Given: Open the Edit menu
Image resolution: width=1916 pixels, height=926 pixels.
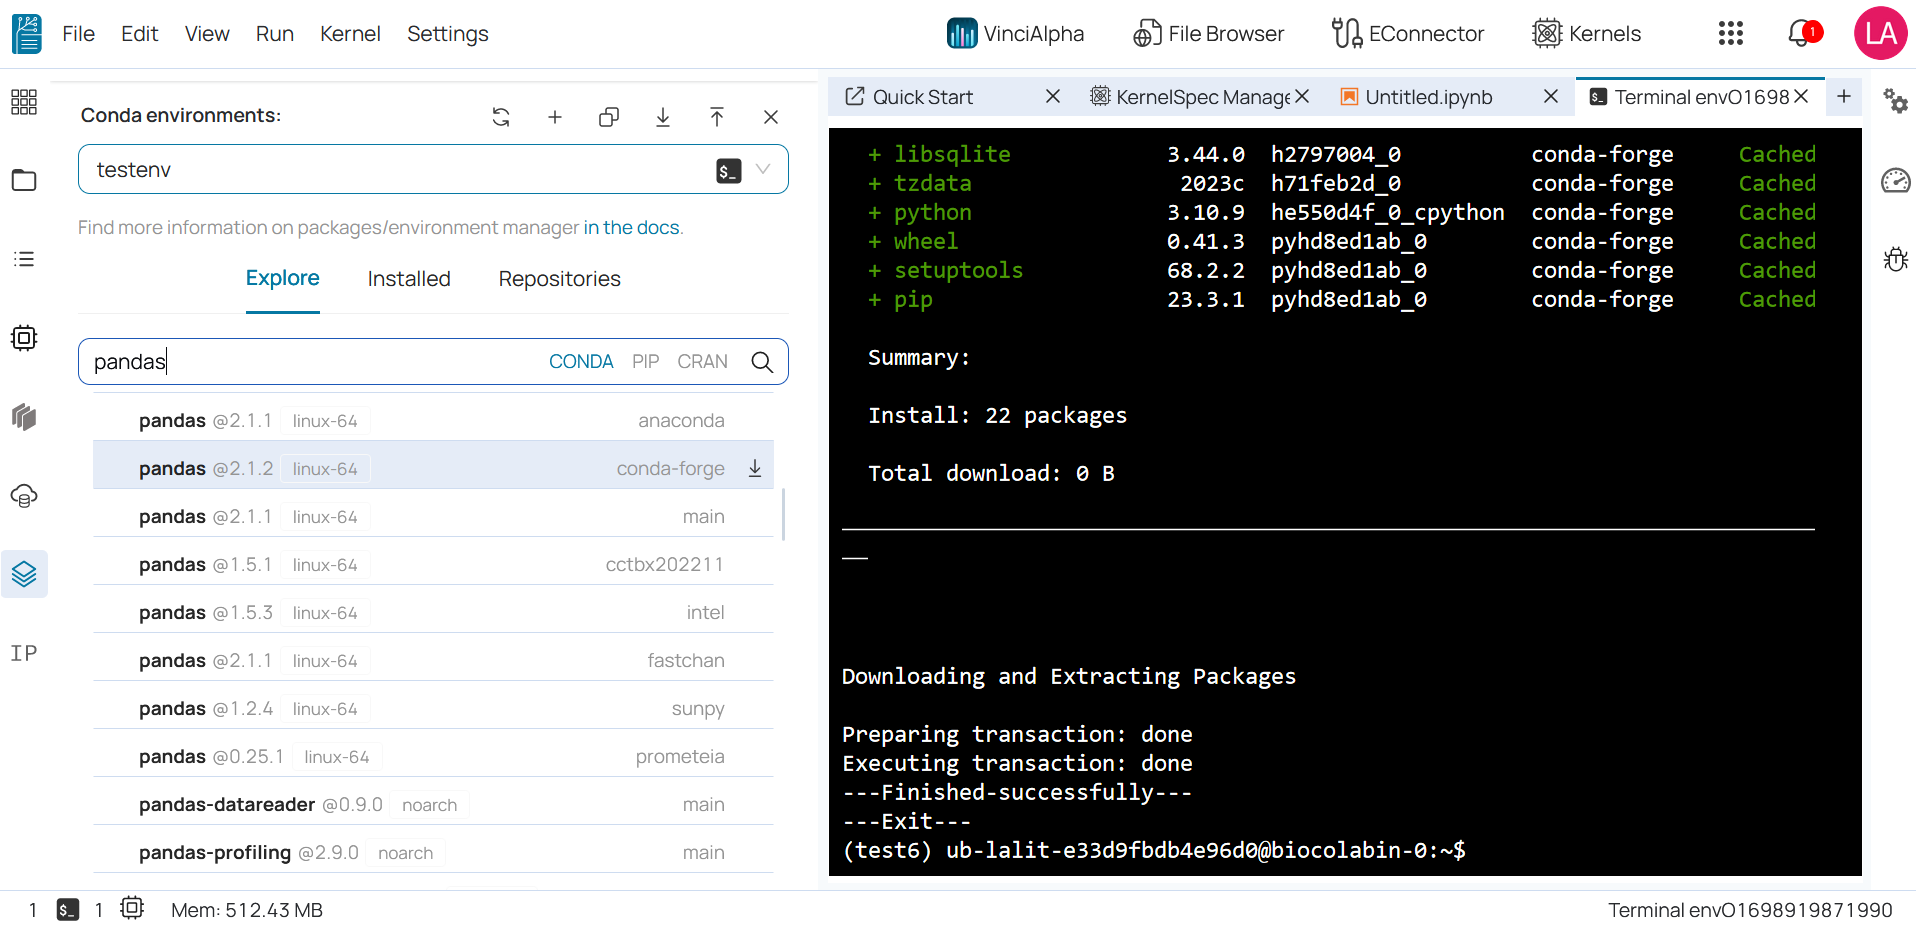Looking at the screenshot, I should coord(139,34).
